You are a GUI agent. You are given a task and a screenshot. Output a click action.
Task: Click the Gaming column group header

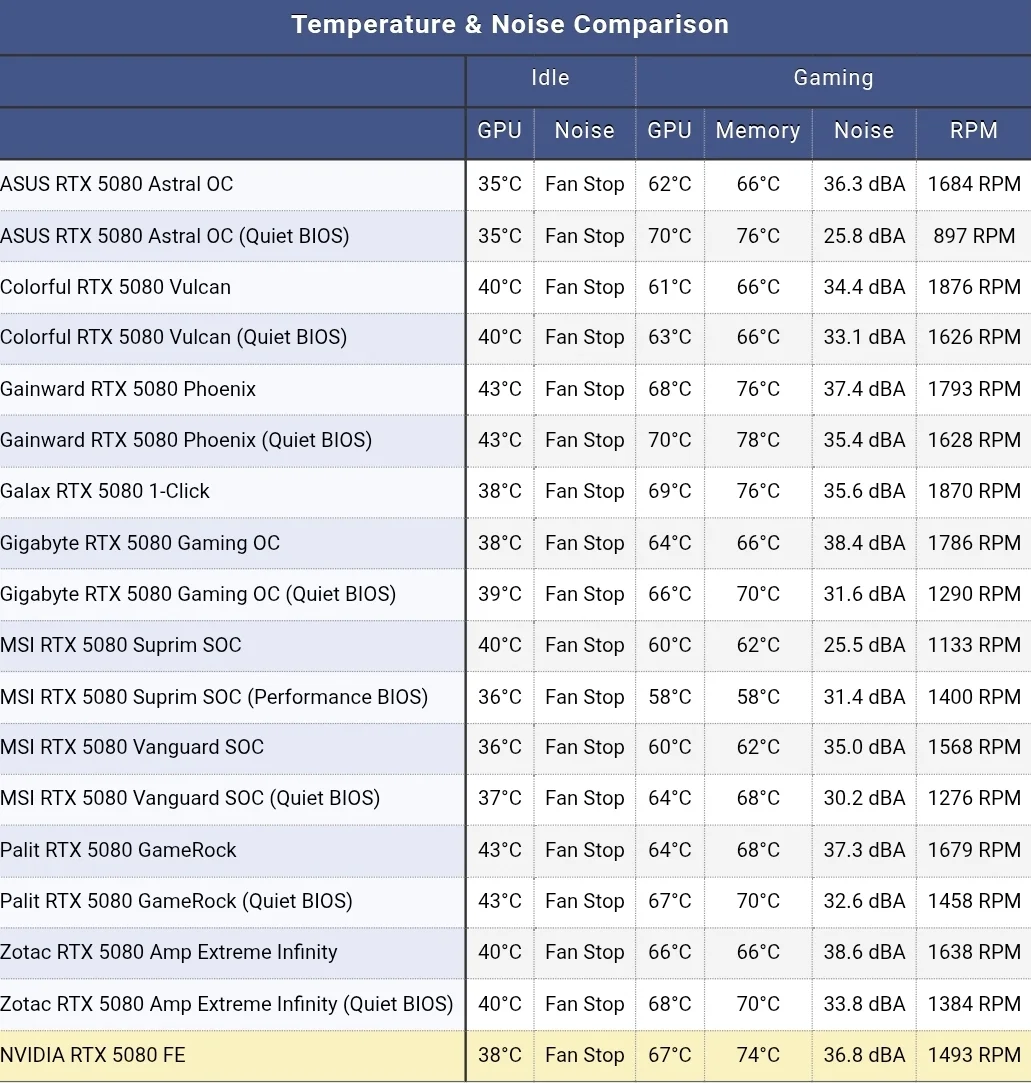point(833,78)
